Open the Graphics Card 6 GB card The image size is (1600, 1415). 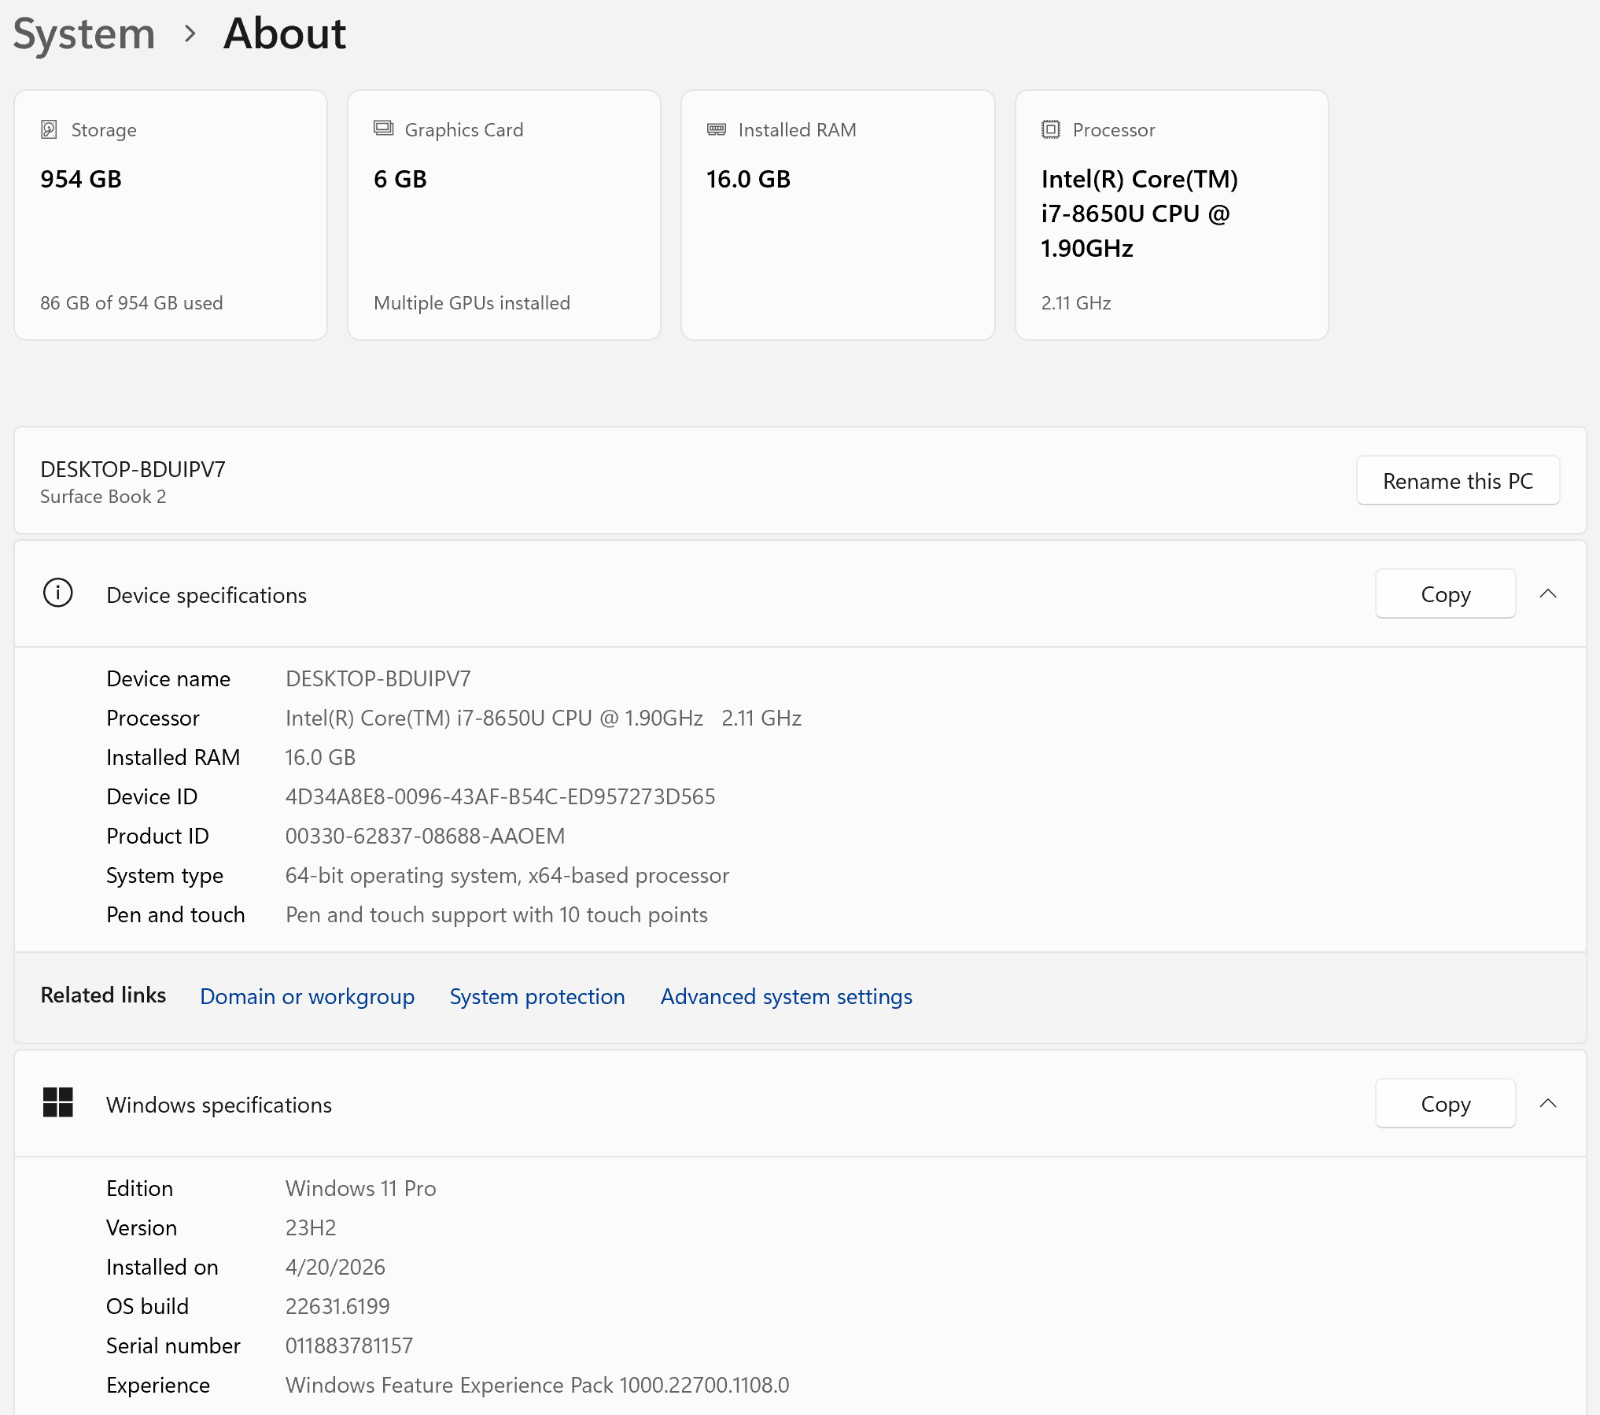click(x=504, y=215)
